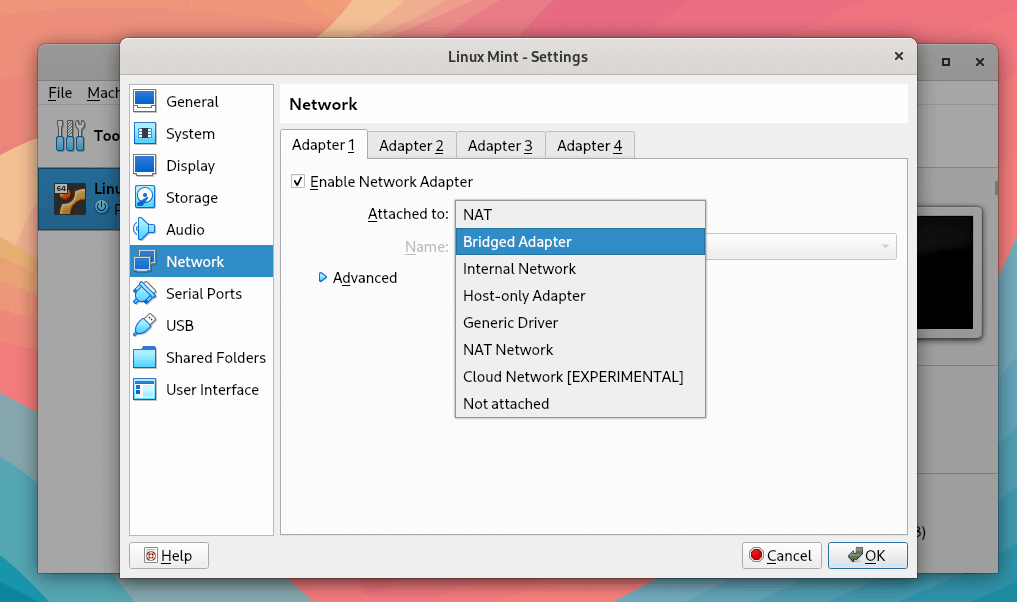This screenshot has width=1017, height=602.
Task: Select the User Interface icon
Action: [x=145, y=390]
